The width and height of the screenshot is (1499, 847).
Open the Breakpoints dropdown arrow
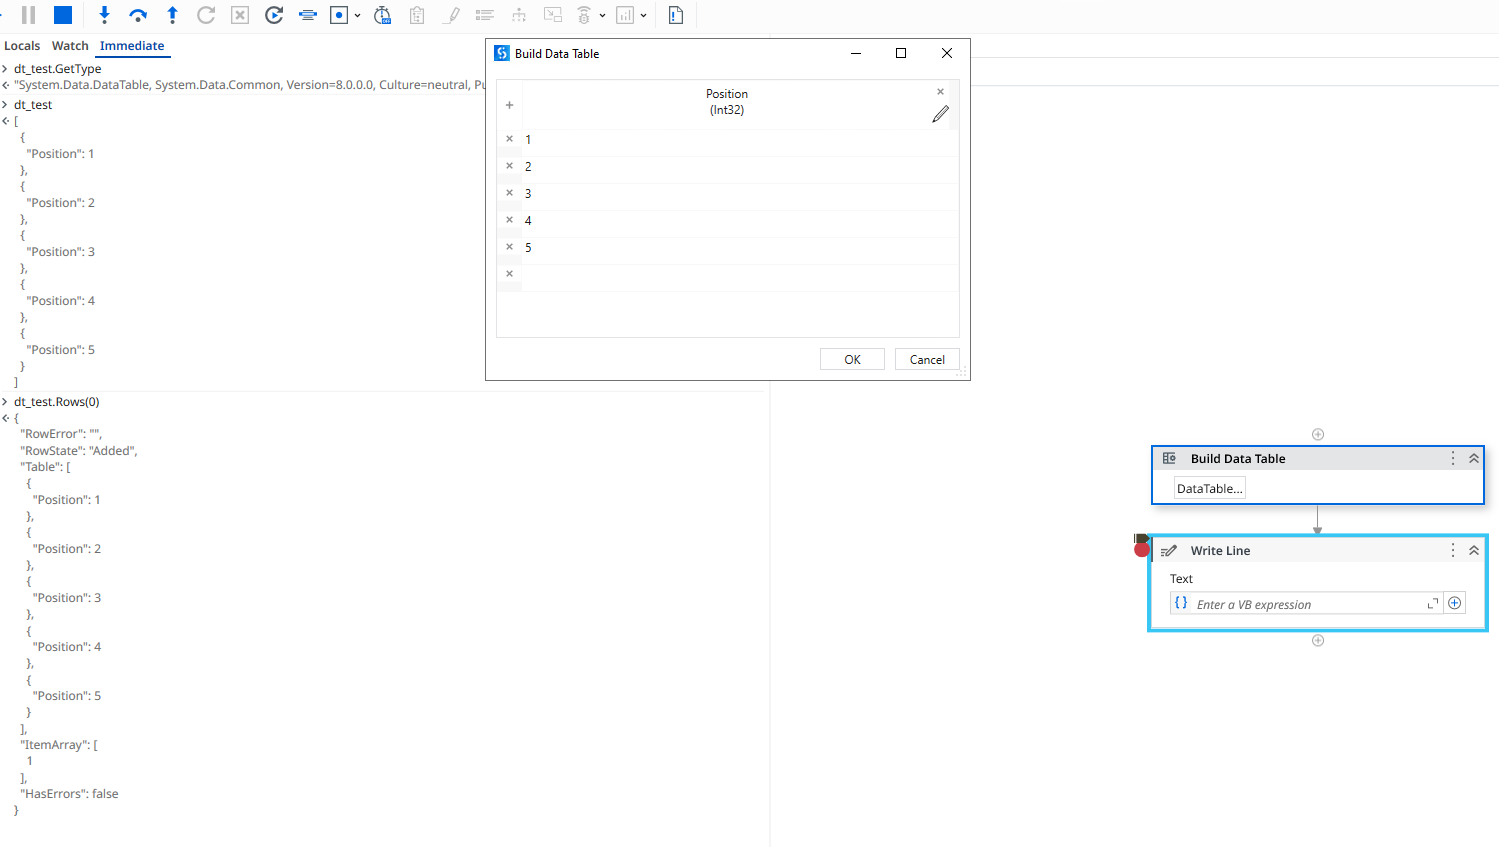tap(357, 14)
